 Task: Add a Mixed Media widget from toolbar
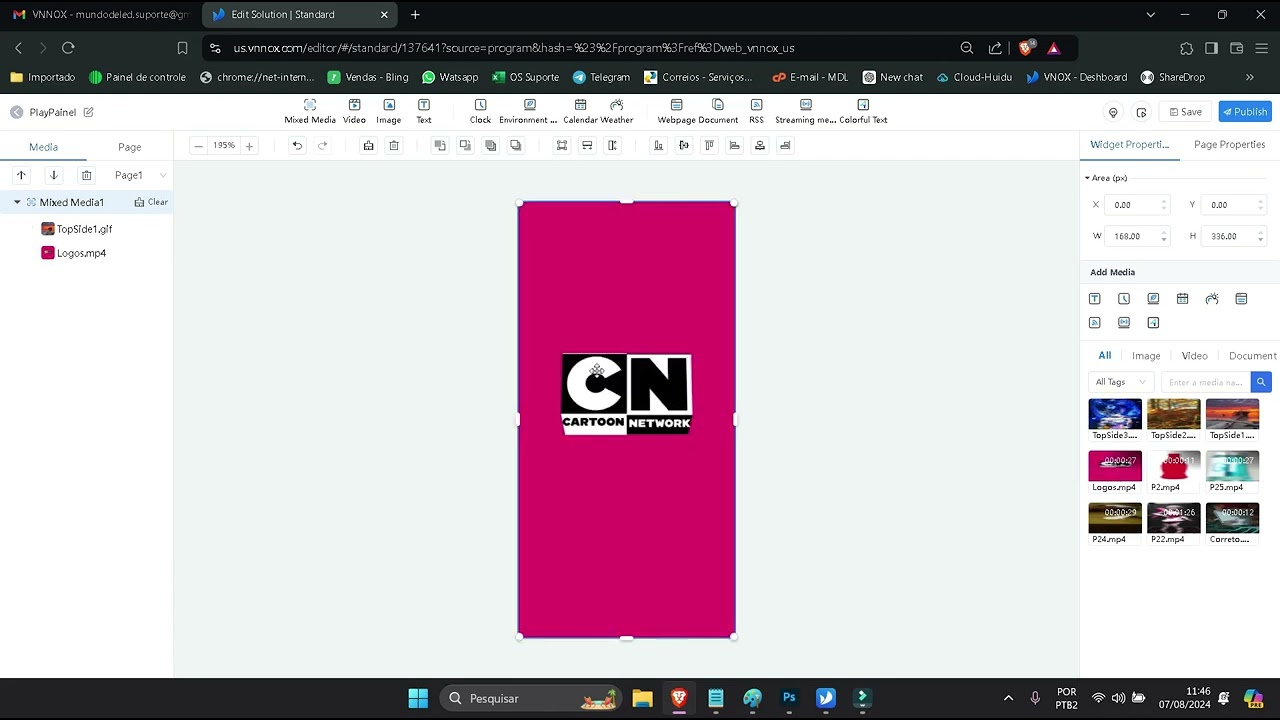tap(310, 111)
